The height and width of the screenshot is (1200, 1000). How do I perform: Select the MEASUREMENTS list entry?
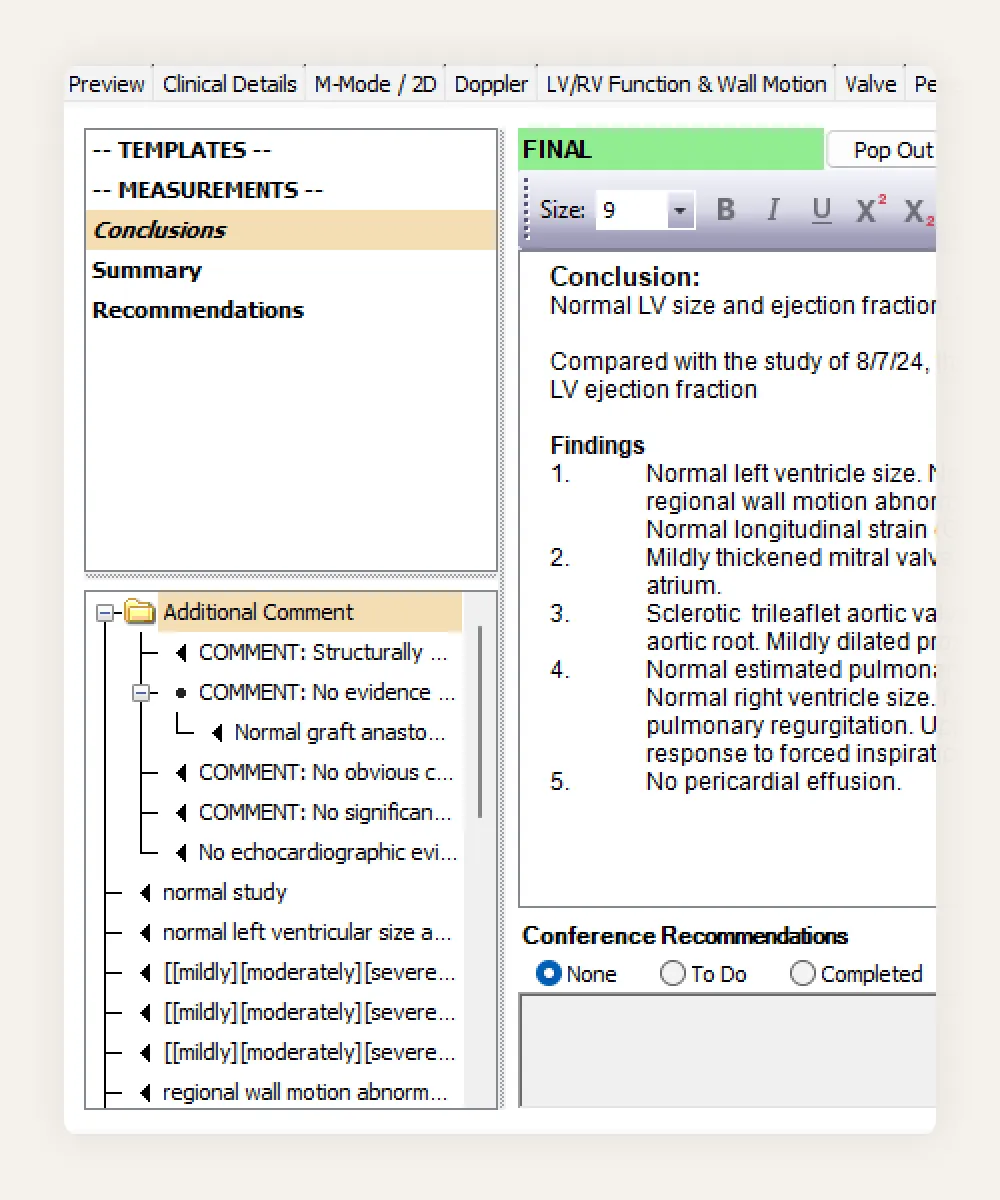click(x=291, y=190)
